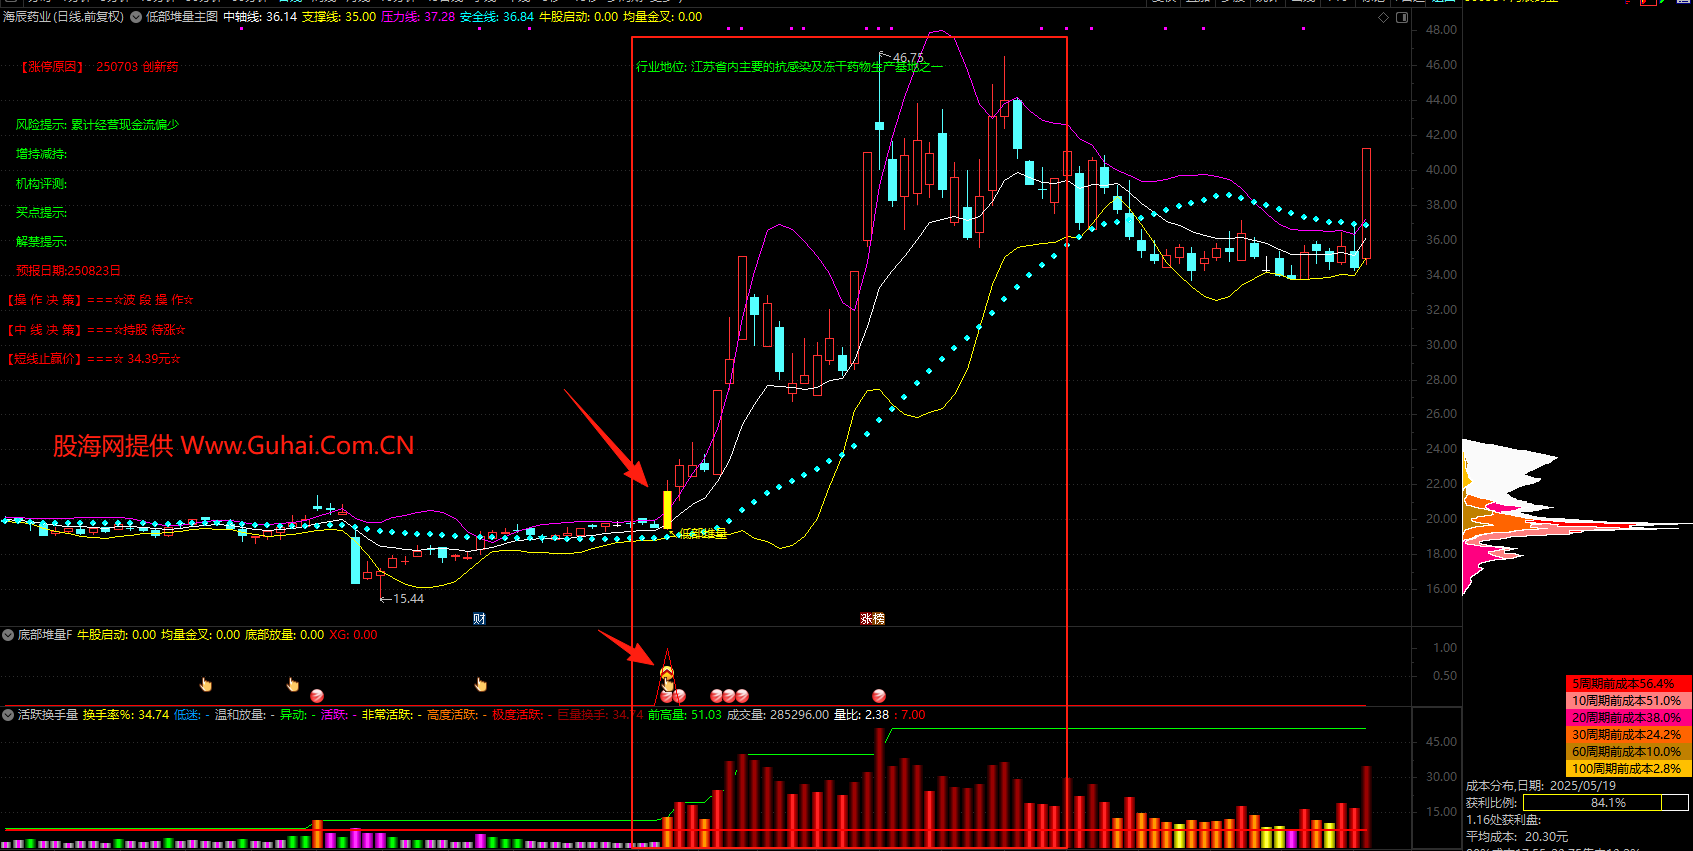Click the 46.75 high price label
Viewport: 1693px width, 851px height.
tap(908, 58)
